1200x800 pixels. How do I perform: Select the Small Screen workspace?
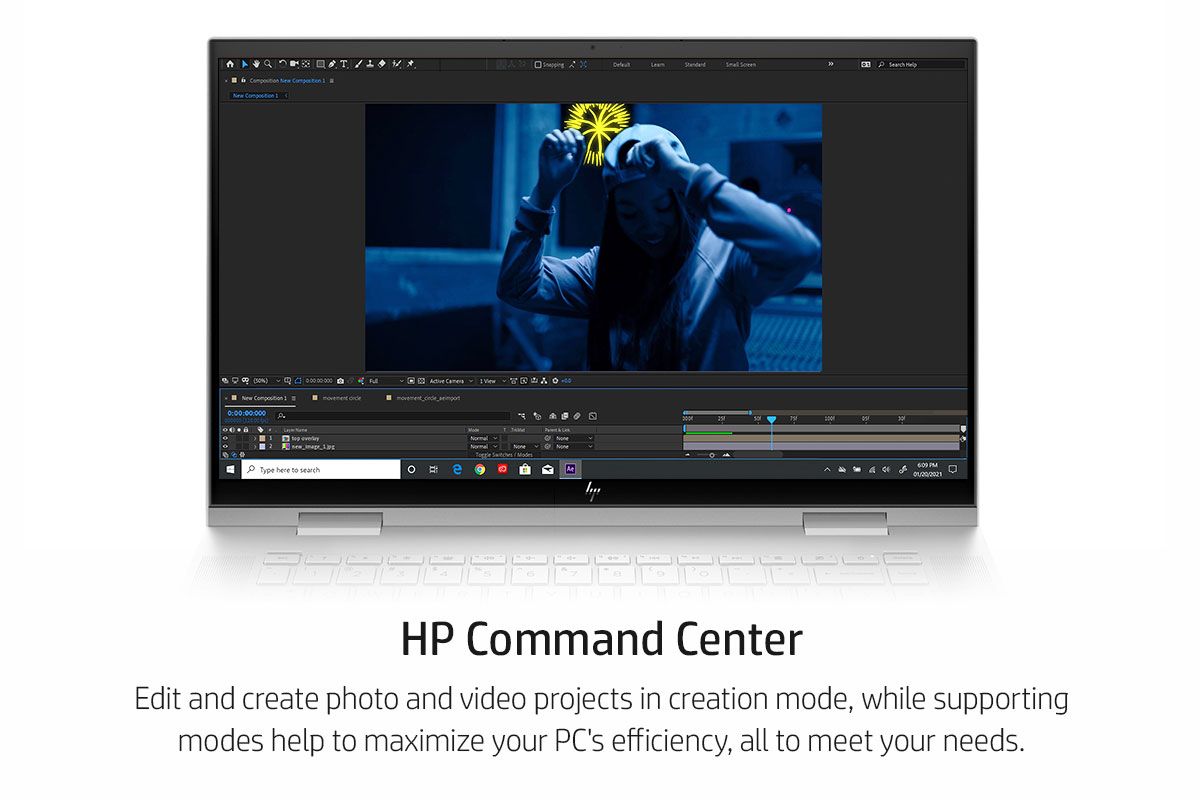click(x=741, y=64)
